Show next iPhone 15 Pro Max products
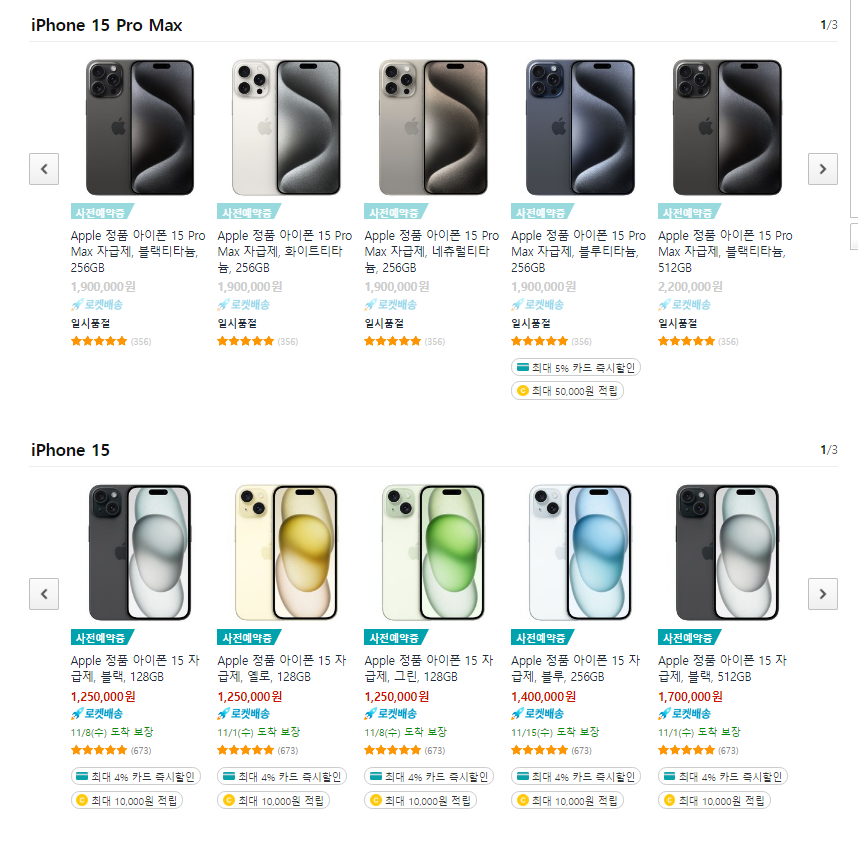 coord(822,169)
